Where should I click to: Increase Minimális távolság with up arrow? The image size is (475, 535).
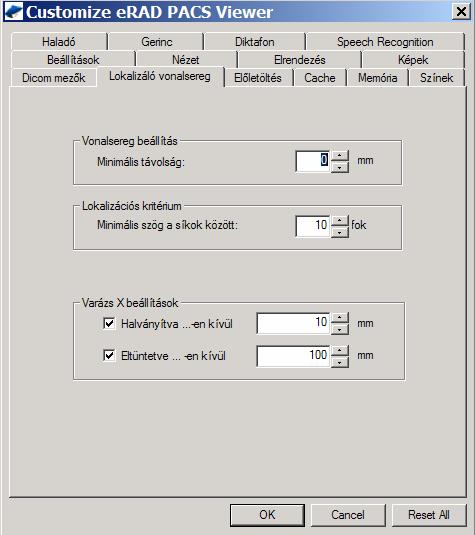click(x=340, y=156)
